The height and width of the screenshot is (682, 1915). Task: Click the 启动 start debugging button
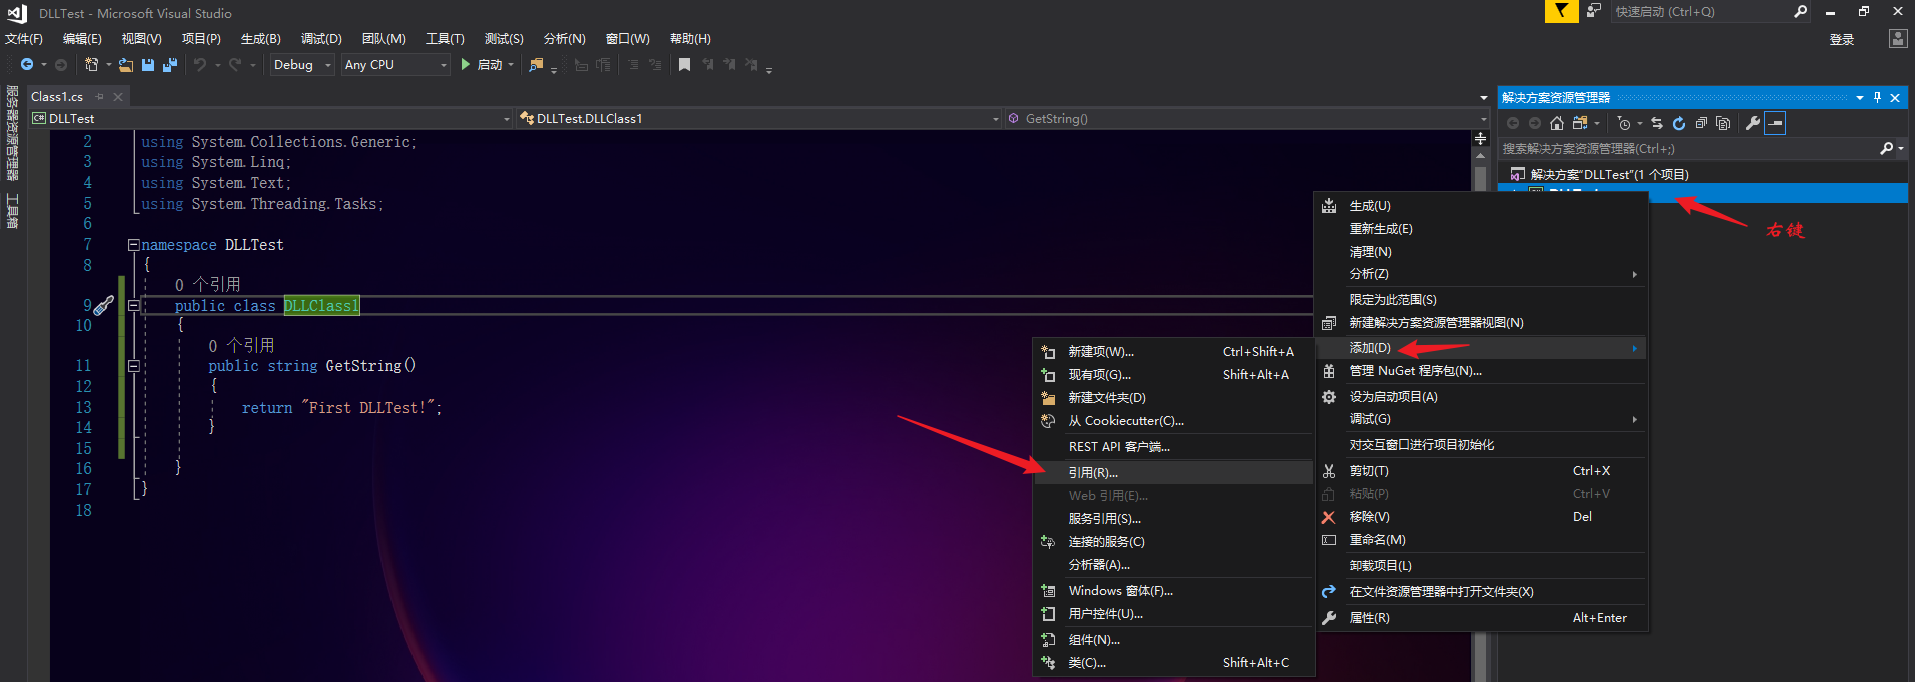click(482, 64)
